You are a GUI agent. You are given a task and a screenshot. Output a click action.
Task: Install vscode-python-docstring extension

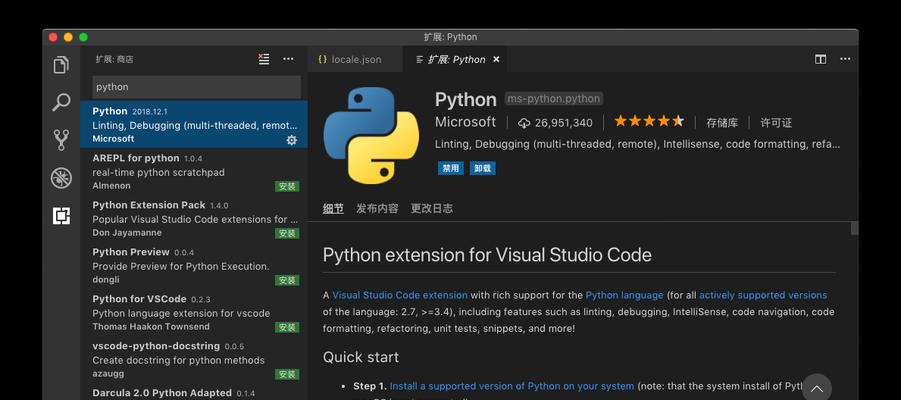coord(287,375)
